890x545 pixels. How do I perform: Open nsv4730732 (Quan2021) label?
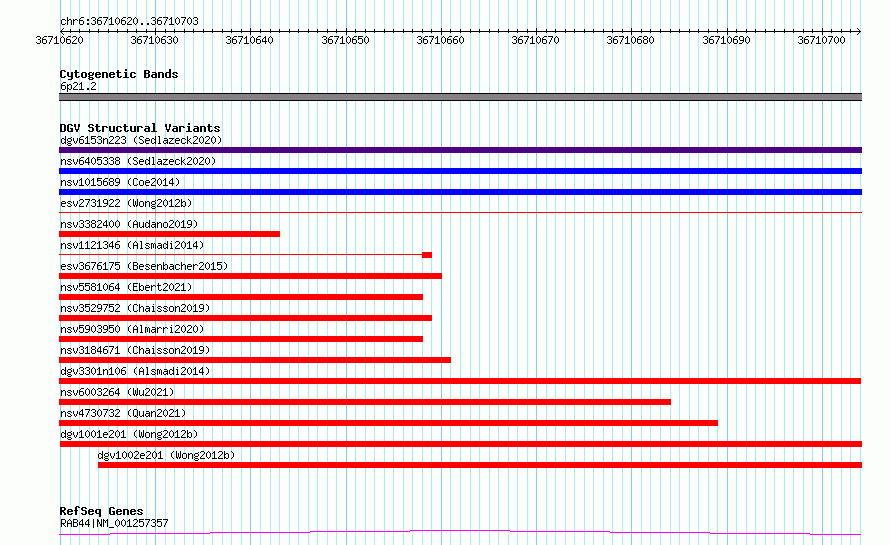coord(123,413)
